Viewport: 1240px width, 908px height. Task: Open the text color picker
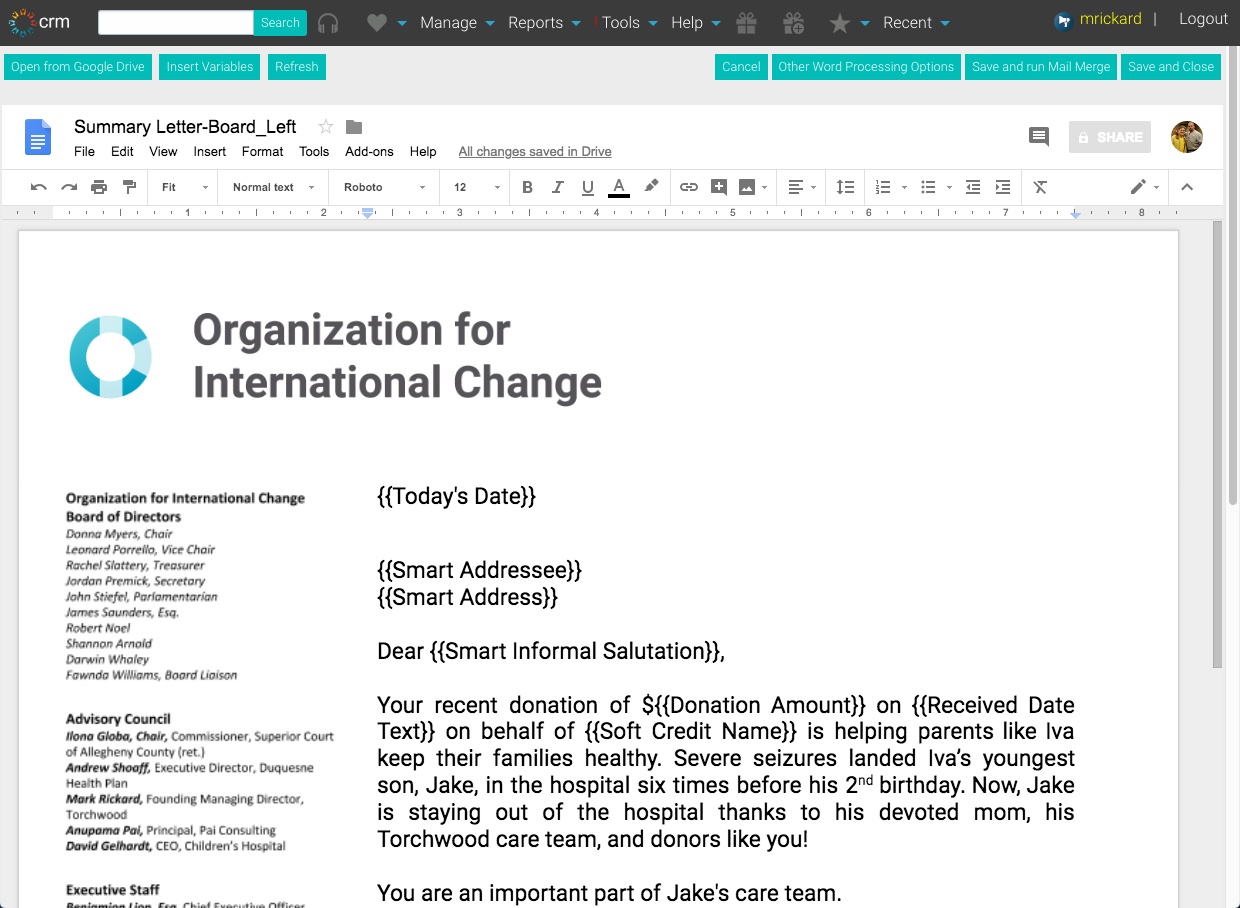pyautogui.click(x=619, y=187)
